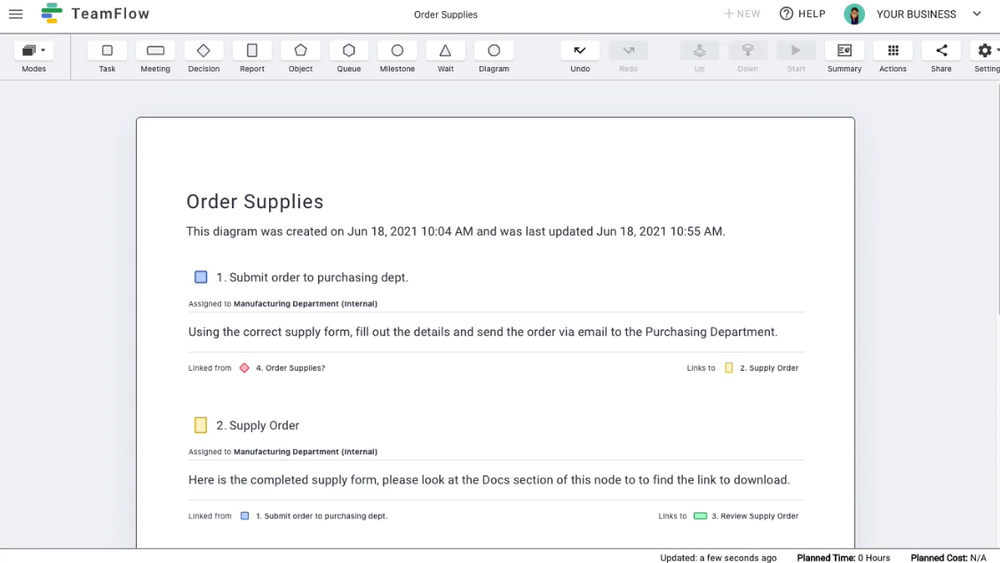Viewport: 1000px width, 563px height.
Task: Jump to linked 4. Order Supplies? node
Action: coord(289,368)
